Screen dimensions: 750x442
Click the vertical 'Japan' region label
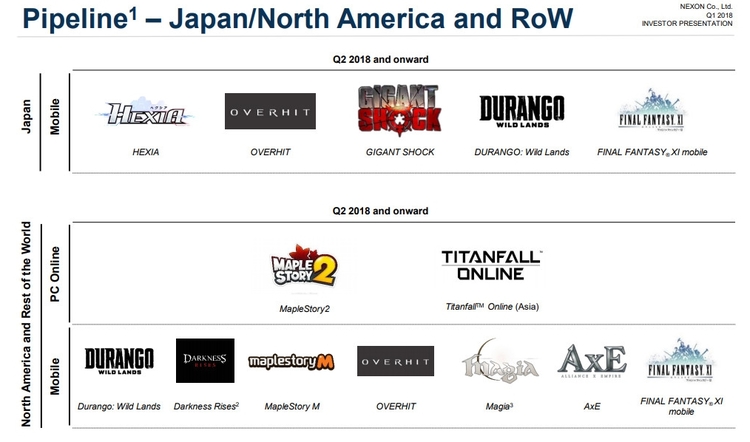[26, 116]
